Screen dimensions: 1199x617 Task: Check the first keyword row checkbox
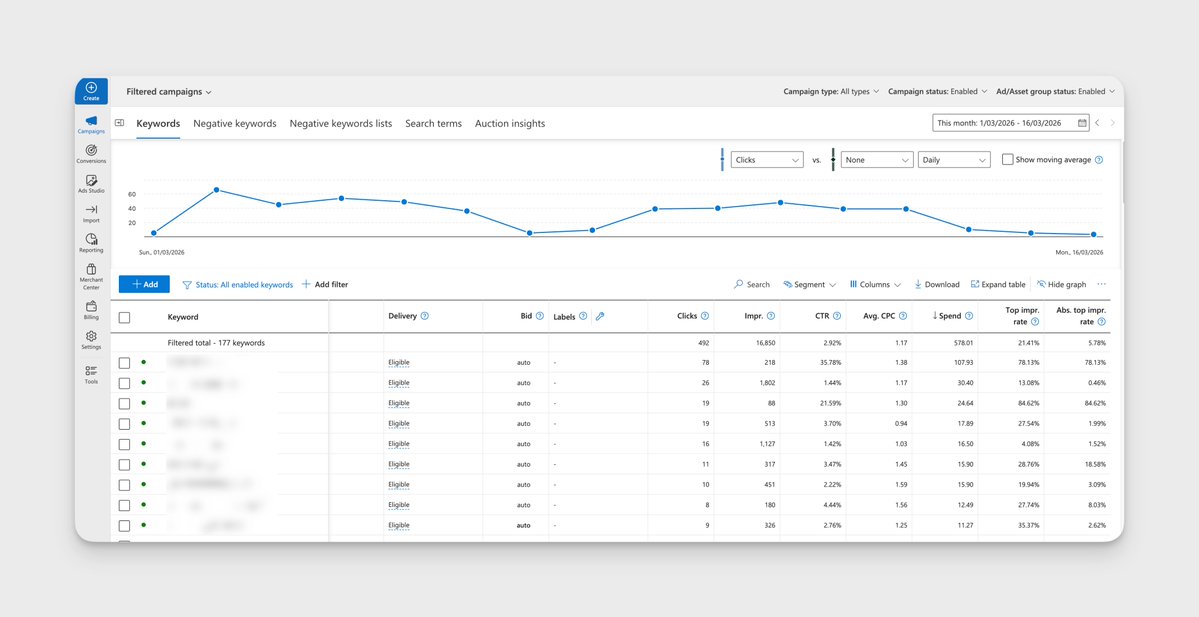(x=125, y=362)
